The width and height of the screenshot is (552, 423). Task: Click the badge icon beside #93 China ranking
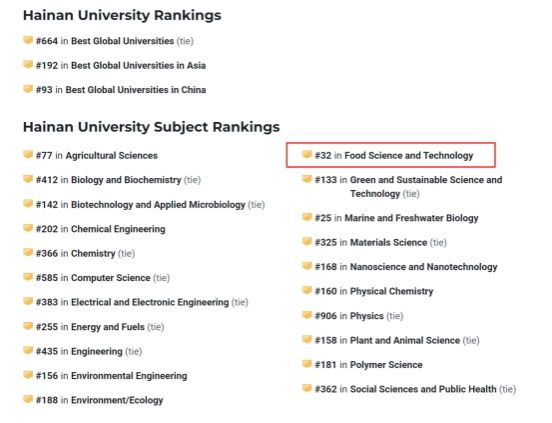tap(28, 89)
